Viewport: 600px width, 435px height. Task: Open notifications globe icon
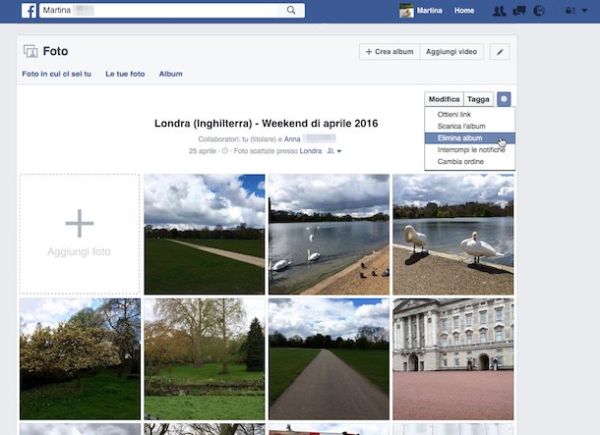point(539,11)
